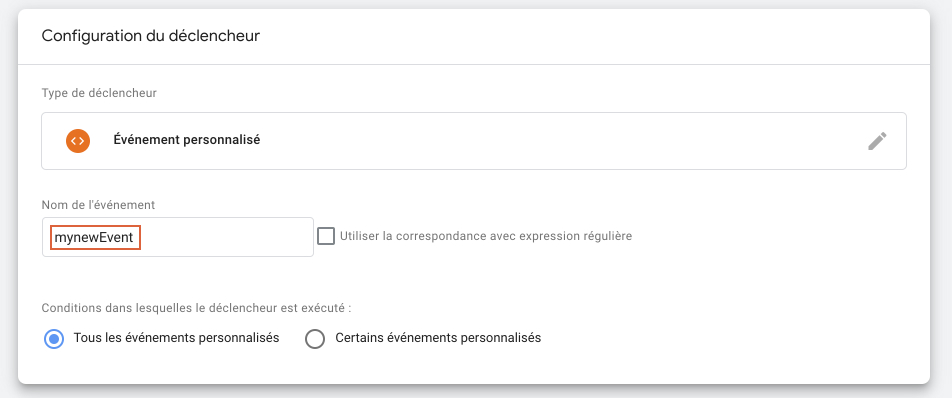The height and width of the screenshot is (398, 952).
Task: Click the "Utiliser la correspondance avec expression régulière" label
Action: 486,236
